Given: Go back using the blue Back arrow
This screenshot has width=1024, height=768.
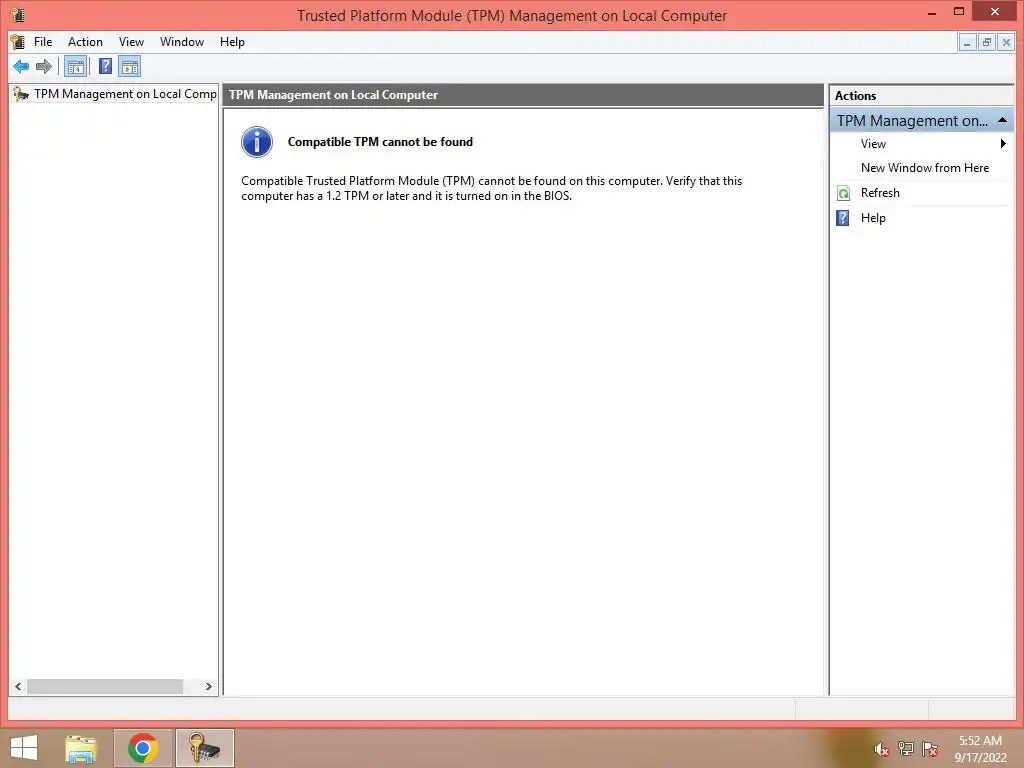Looking at the screenshot, I should click(x=21, y=66).
